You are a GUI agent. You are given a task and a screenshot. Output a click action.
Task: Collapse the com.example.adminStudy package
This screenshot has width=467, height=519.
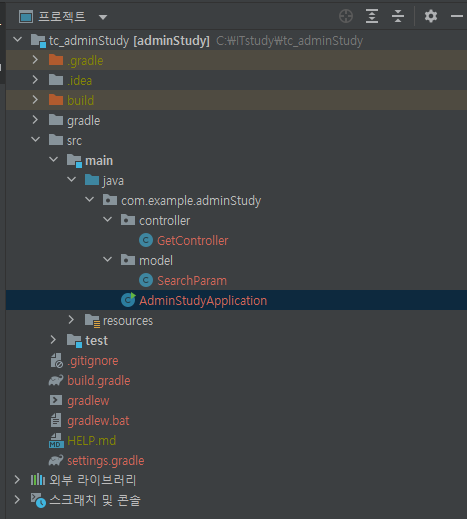click(x=89, y=200)
